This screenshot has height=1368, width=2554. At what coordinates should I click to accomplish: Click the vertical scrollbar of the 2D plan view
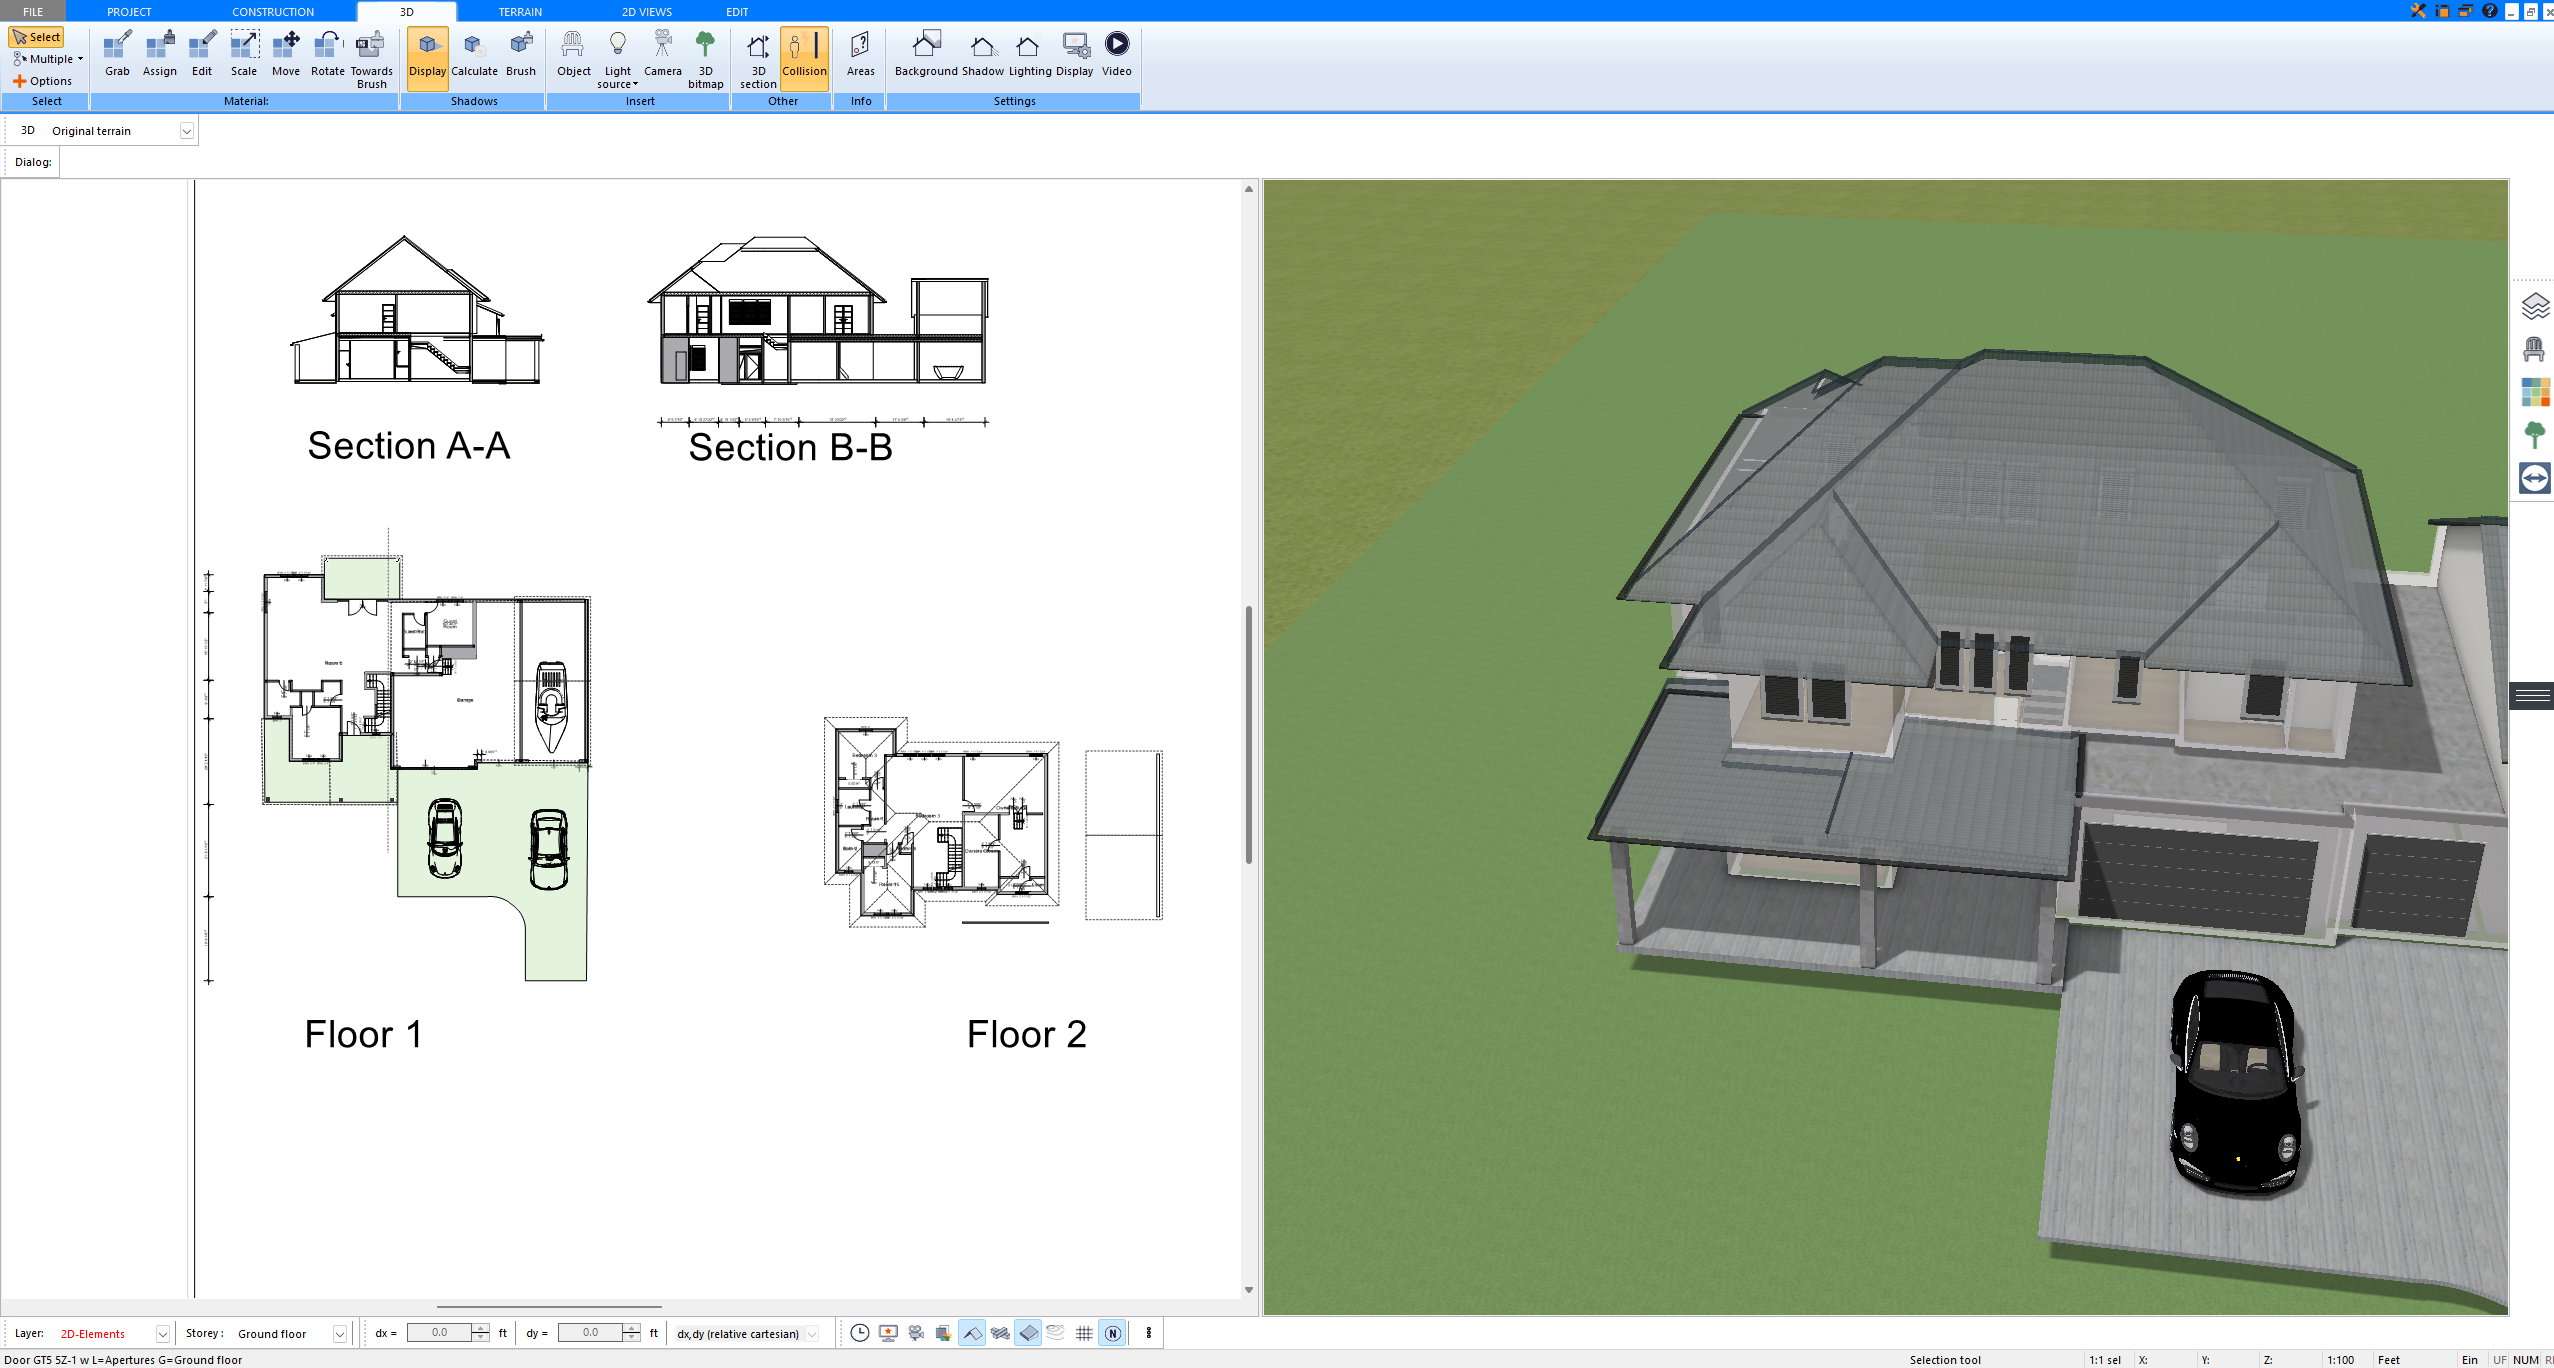1248,735
